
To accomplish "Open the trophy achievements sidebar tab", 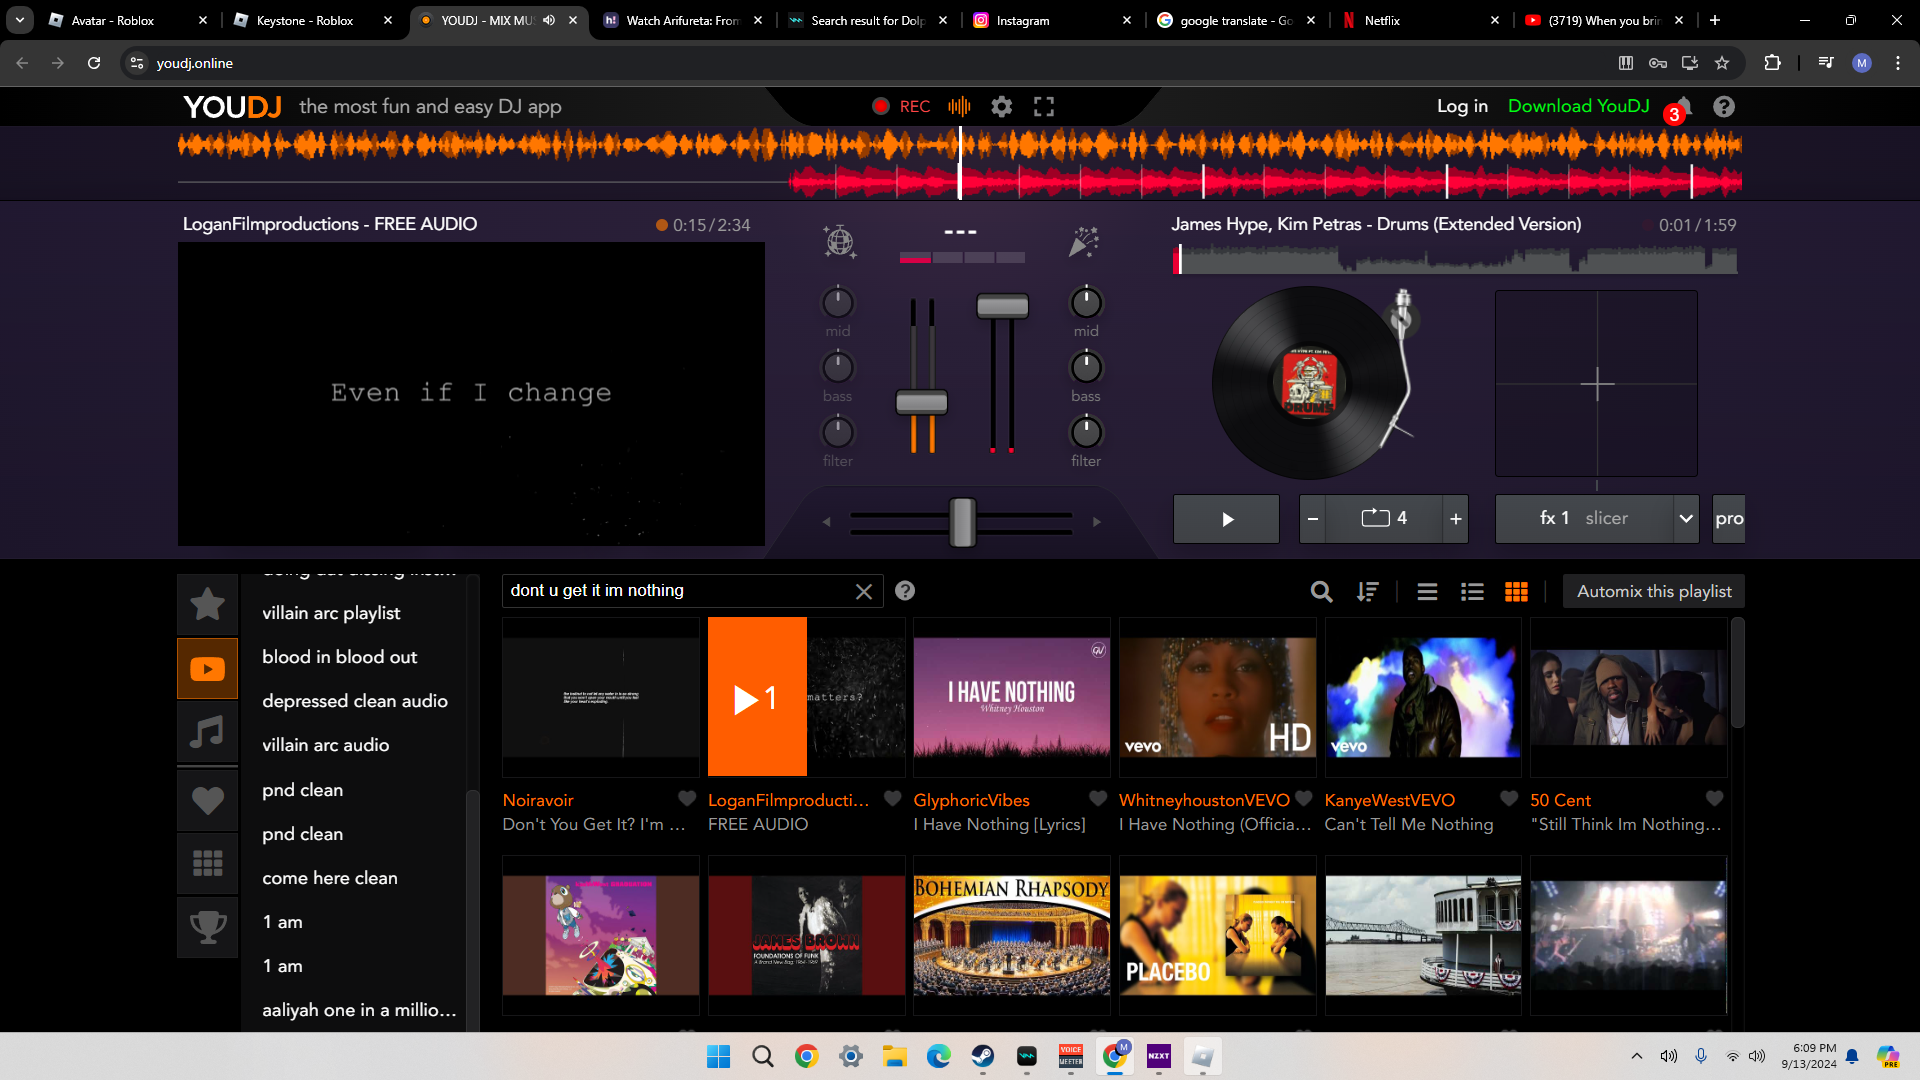I will (x=208, y=927).
